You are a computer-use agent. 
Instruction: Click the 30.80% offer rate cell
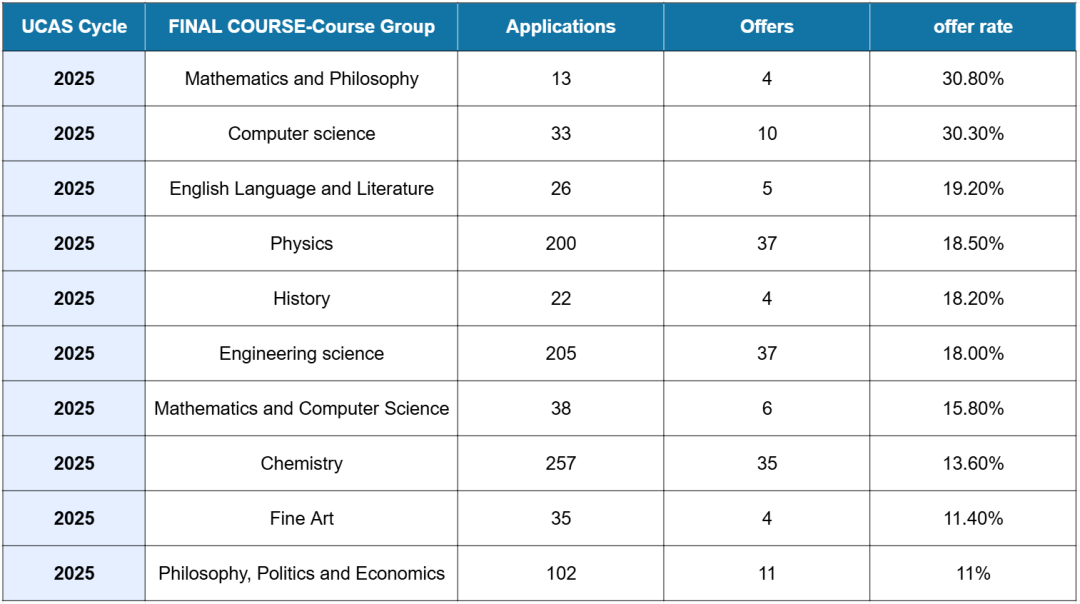972,79
